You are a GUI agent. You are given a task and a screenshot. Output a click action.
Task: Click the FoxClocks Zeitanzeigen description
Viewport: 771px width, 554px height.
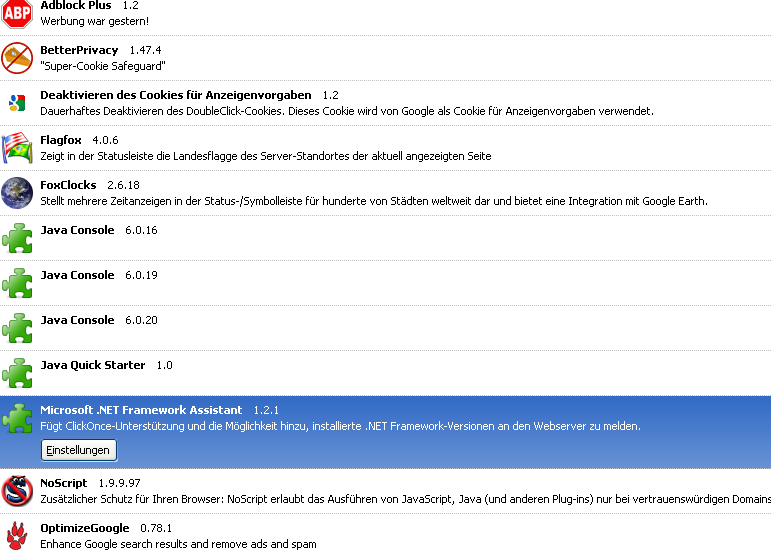[374, 201]
